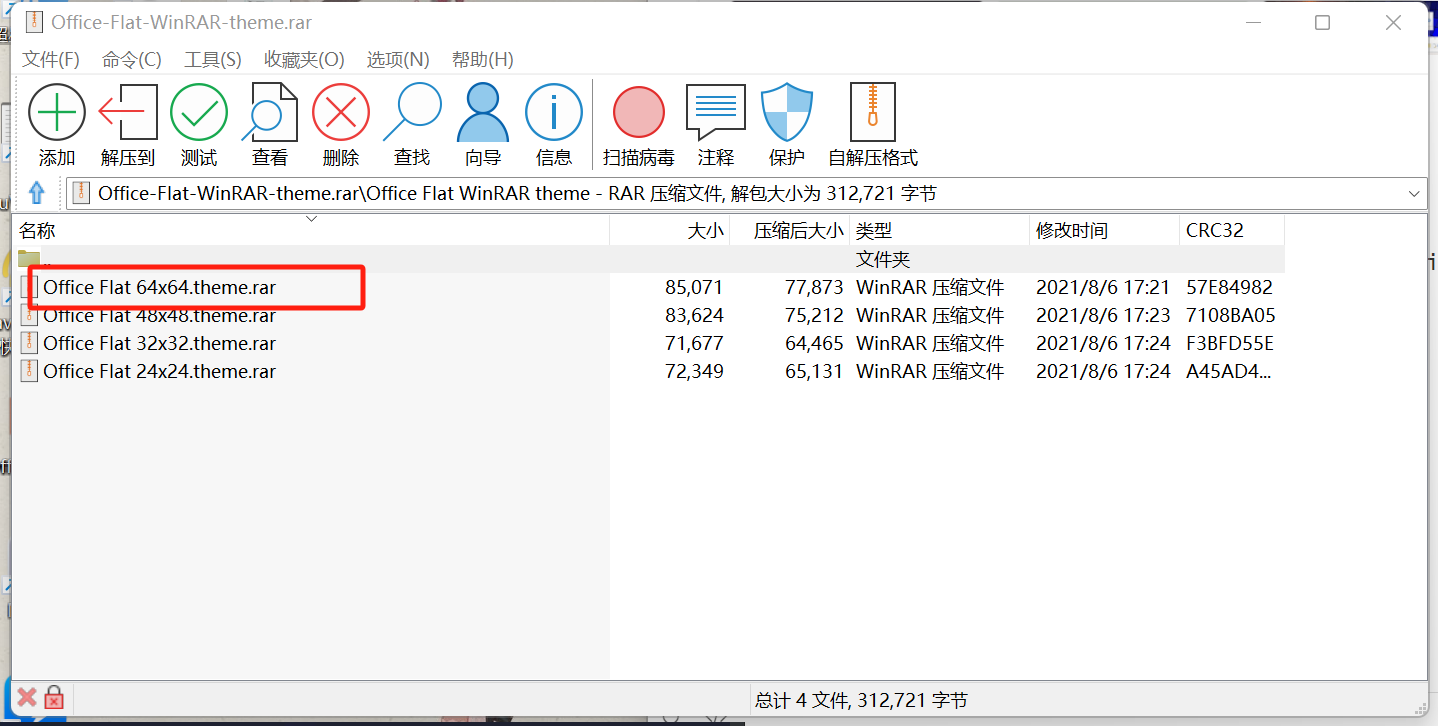Click the lock icon in status bar

pyautogui.click(x=54, y=698)
